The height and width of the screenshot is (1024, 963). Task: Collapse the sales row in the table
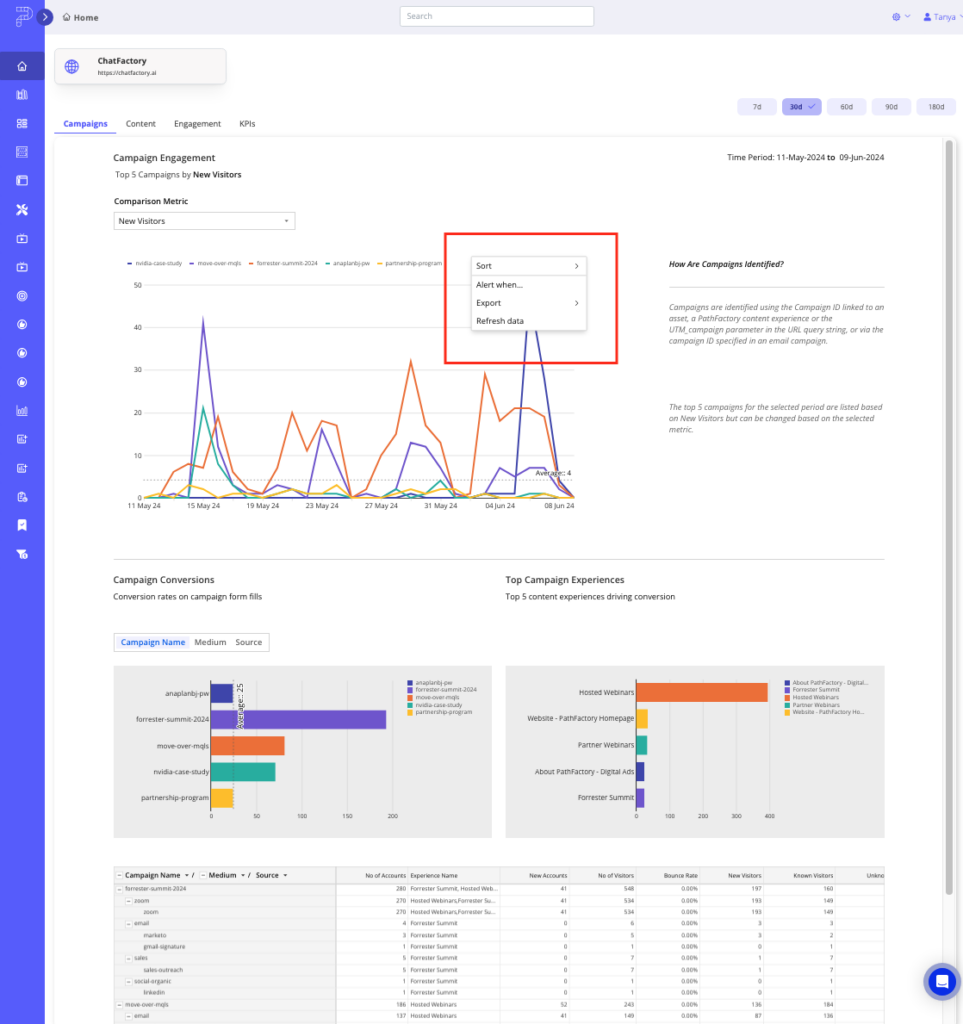click(129, 958)
